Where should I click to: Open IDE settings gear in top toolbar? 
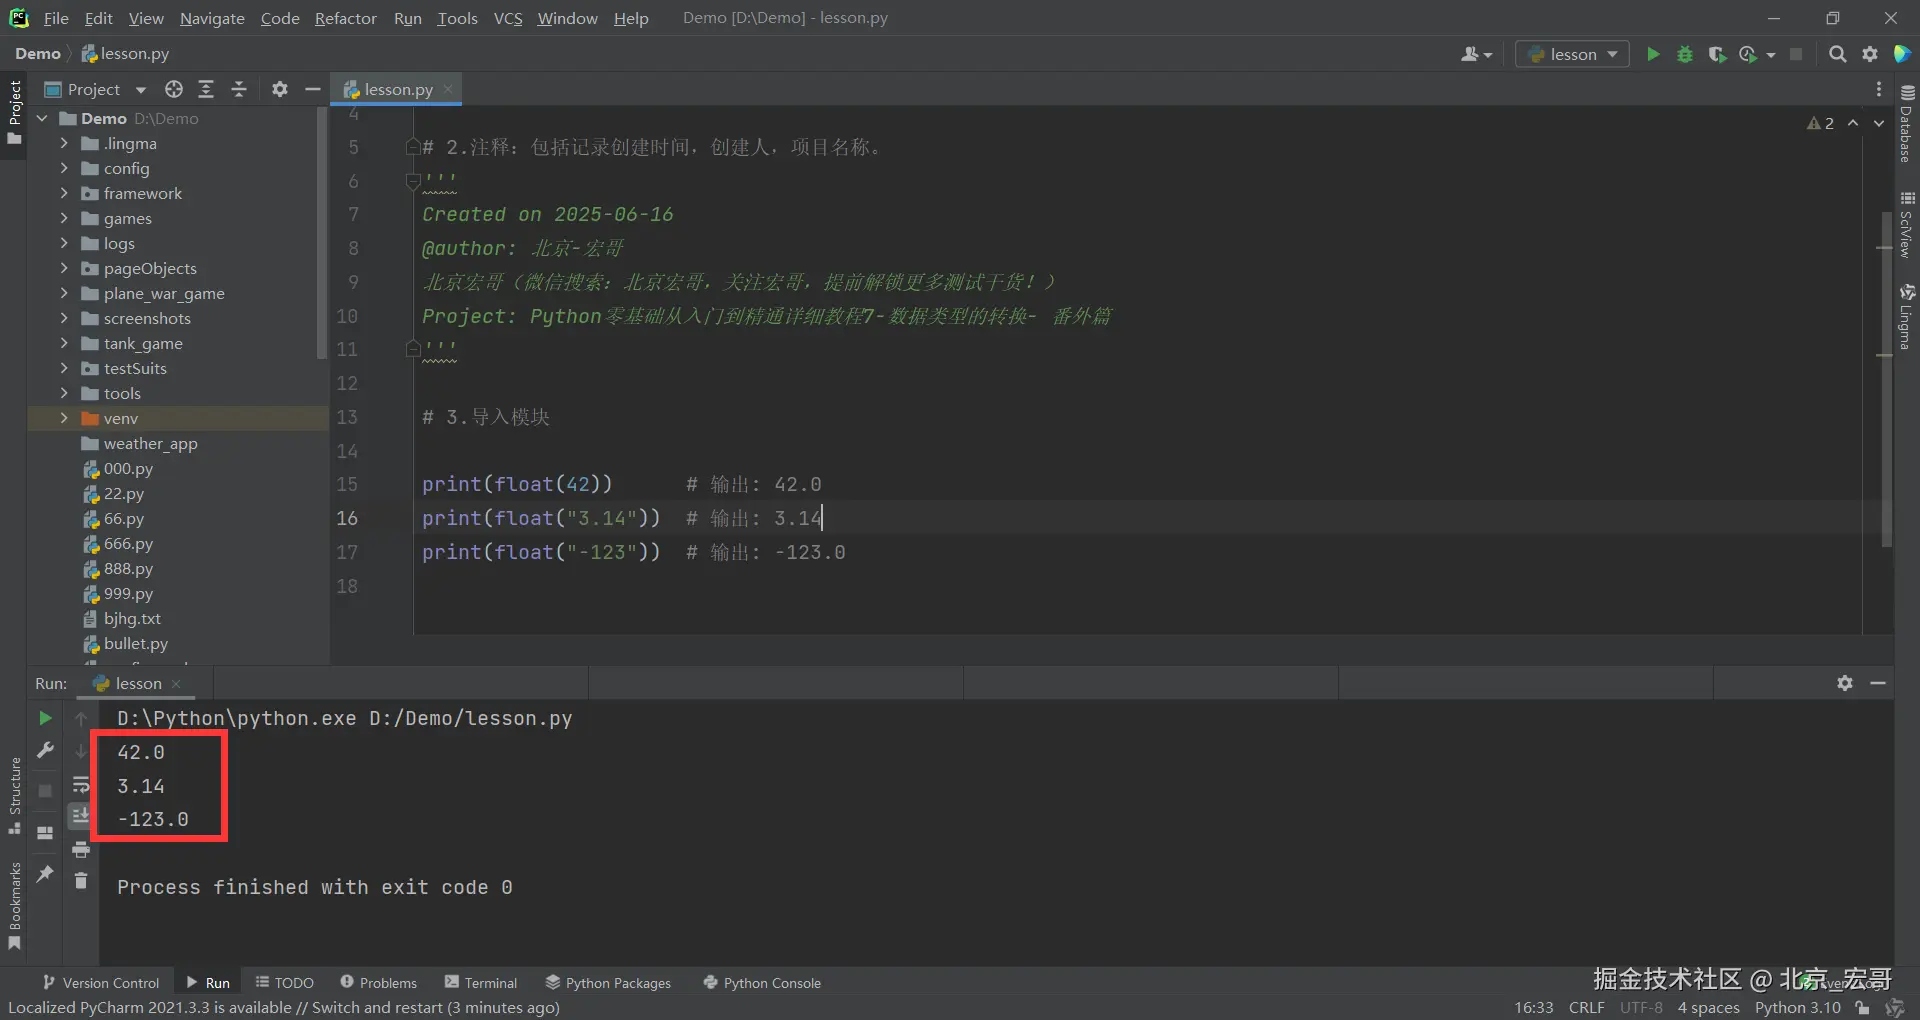[1870, 54]
